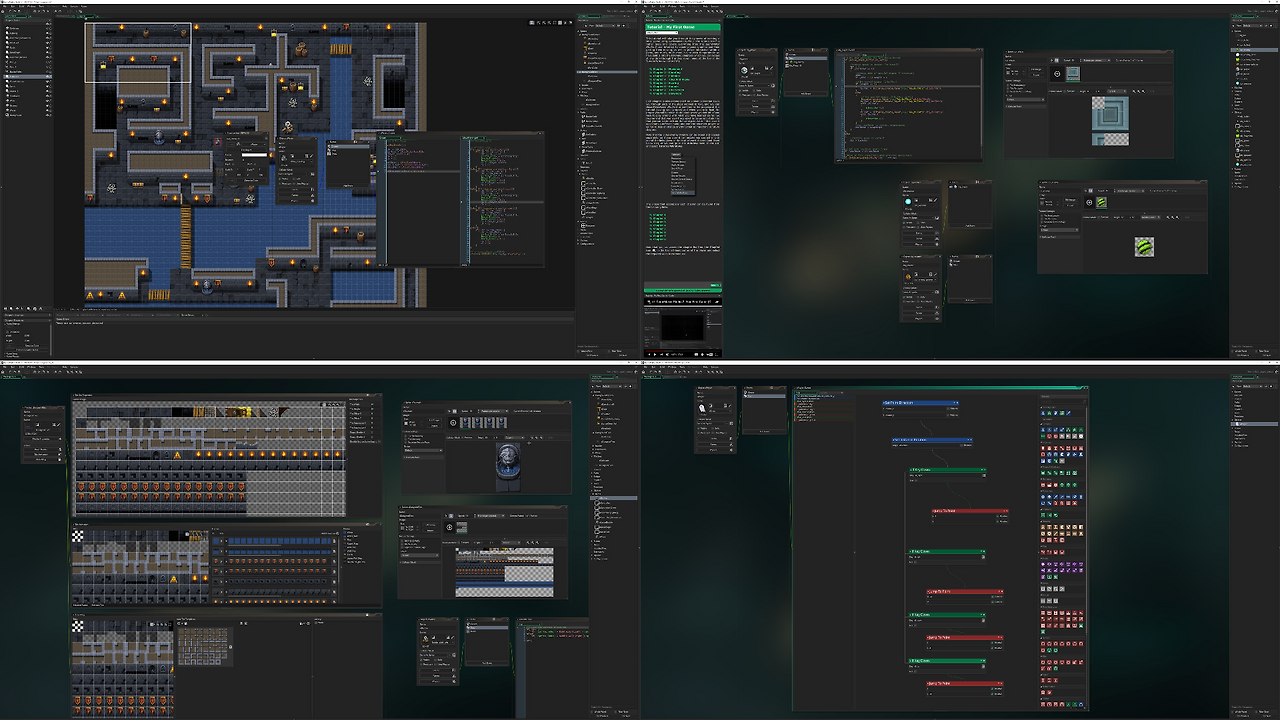Click the search magnifier icon in the Asset Browser

point(586,26)
